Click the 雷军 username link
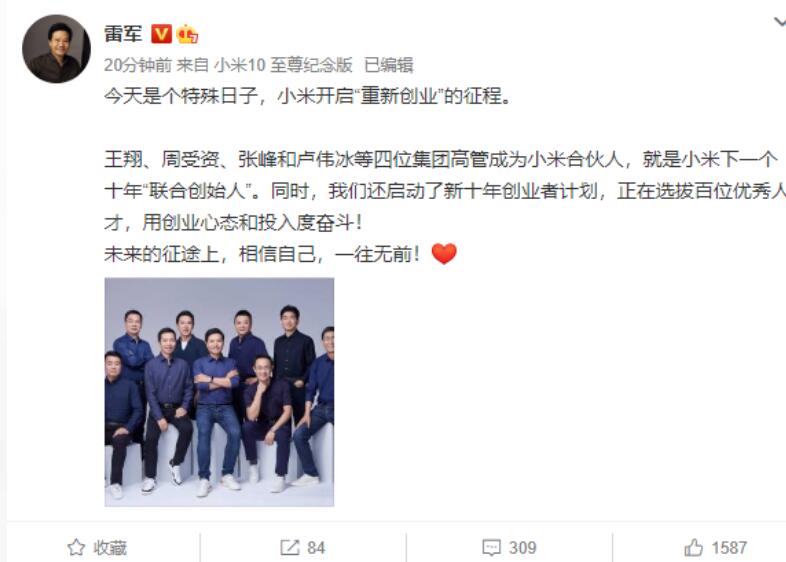 pos(123,34)
